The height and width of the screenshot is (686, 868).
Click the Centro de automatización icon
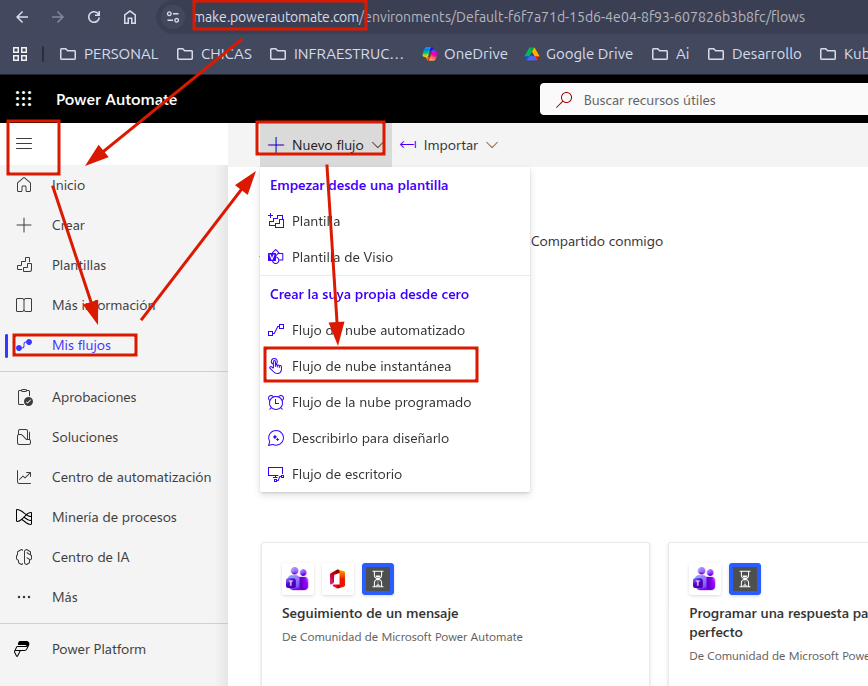click(25, 477)
